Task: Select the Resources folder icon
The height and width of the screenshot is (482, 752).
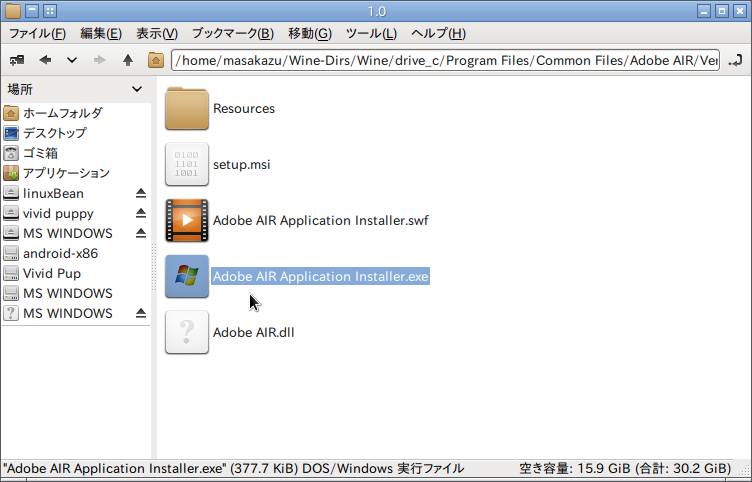Action: [x=187, y=108]
